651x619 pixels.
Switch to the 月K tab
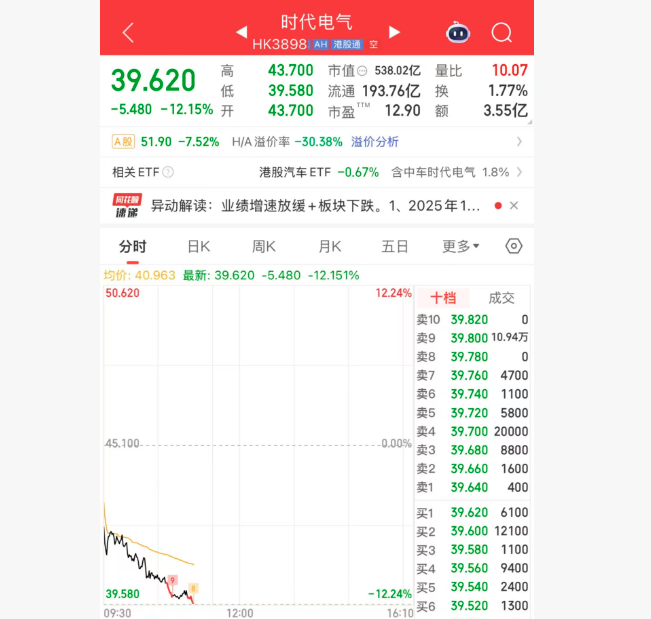click(x=330, y=246)
